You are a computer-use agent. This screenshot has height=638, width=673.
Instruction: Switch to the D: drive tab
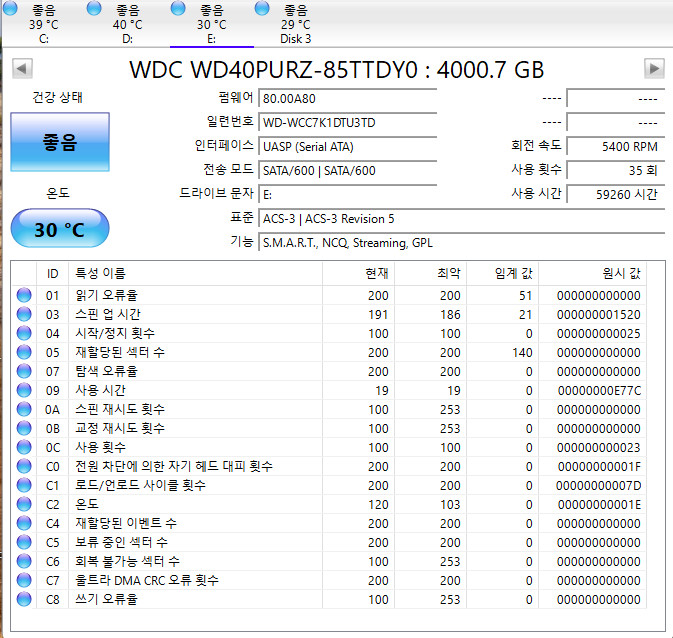coord(127,24)
